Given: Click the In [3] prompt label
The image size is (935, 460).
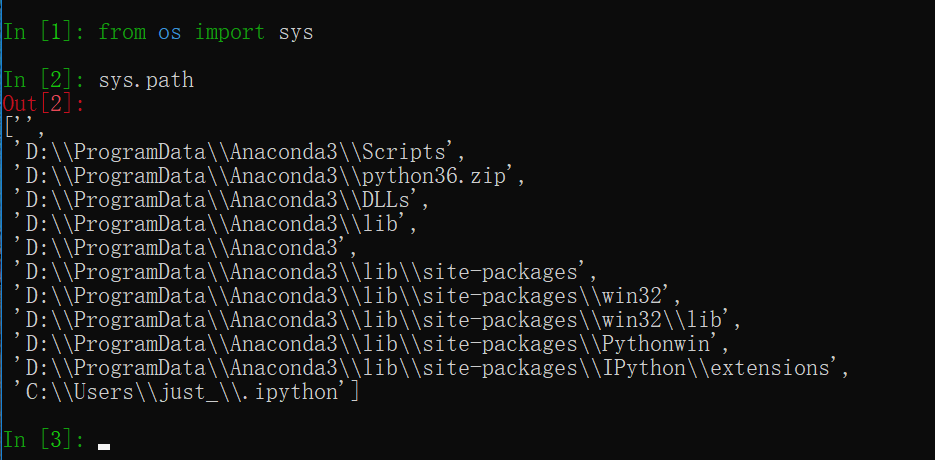Looking at the screenshot, I should (x=44, y=440).
